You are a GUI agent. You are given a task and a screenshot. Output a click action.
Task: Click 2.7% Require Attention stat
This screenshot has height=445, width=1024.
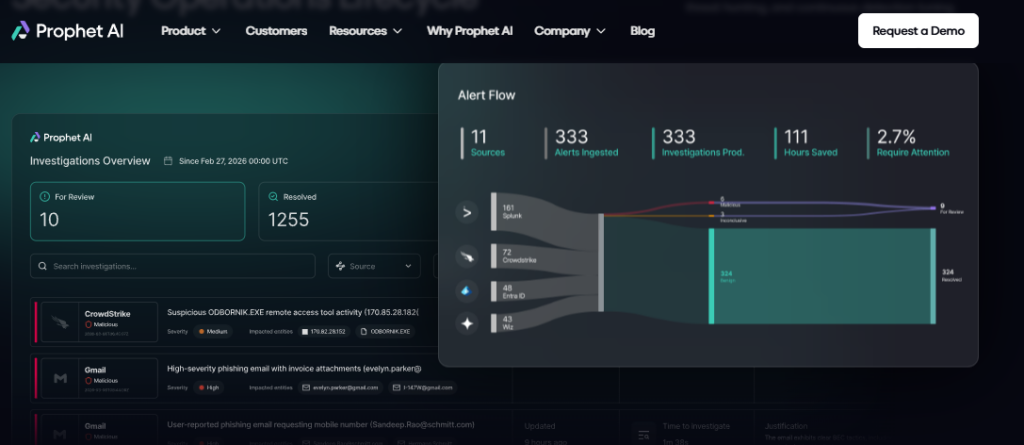tap(909, 143)
